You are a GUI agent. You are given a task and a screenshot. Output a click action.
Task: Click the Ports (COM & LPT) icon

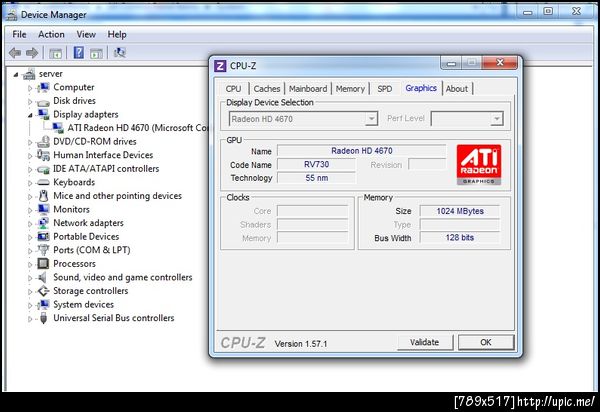click(43, 250)
